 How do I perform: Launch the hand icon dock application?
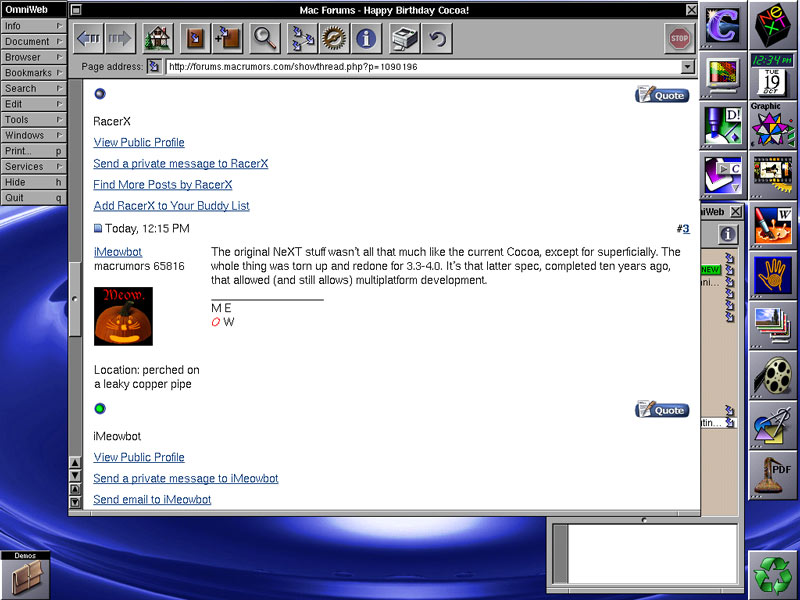773,275
